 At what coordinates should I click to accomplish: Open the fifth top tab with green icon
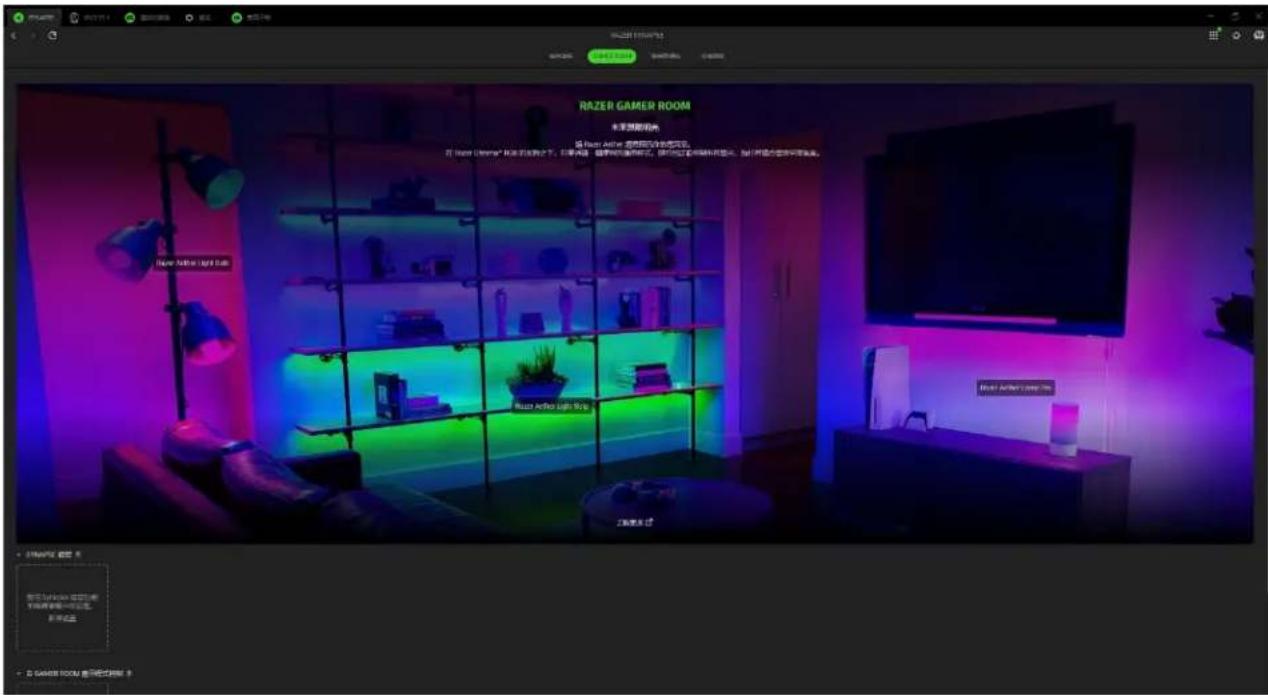pyautogui.click(x=251, y=17)
